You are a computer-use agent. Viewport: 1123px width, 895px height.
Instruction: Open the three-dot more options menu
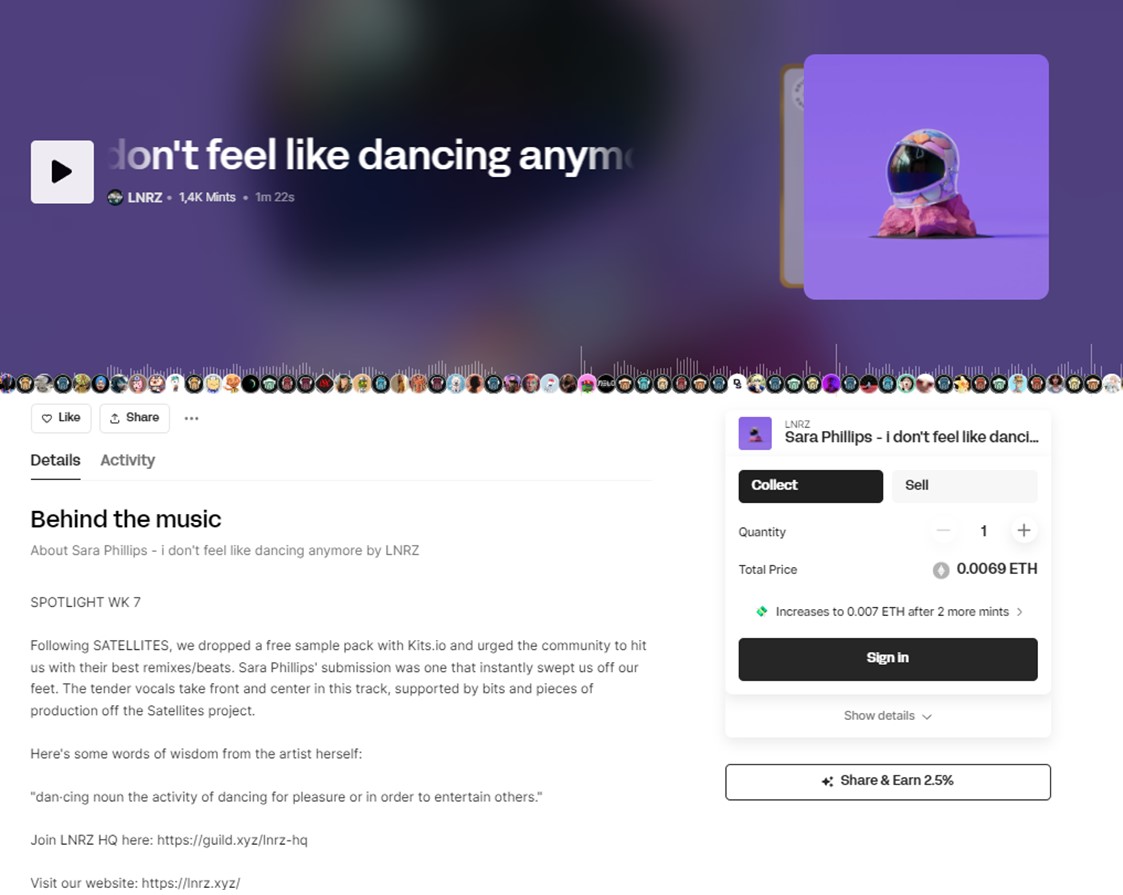[x=191, y=418]
